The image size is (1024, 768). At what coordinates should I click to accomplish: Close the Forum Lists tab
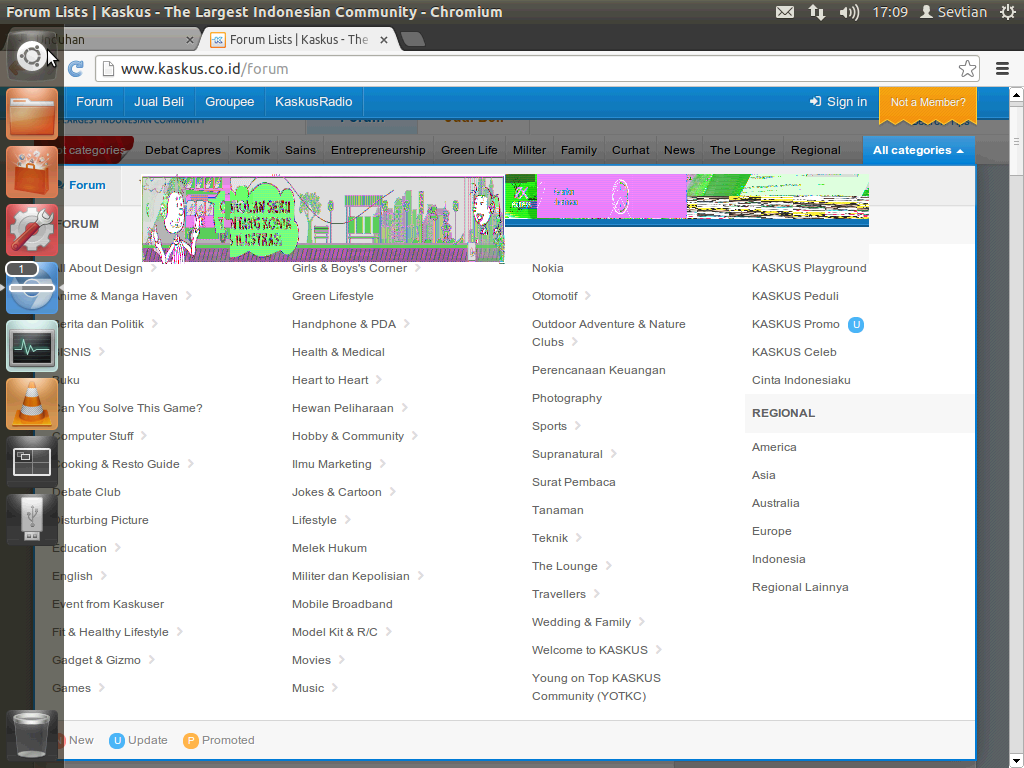coord(384,40)
